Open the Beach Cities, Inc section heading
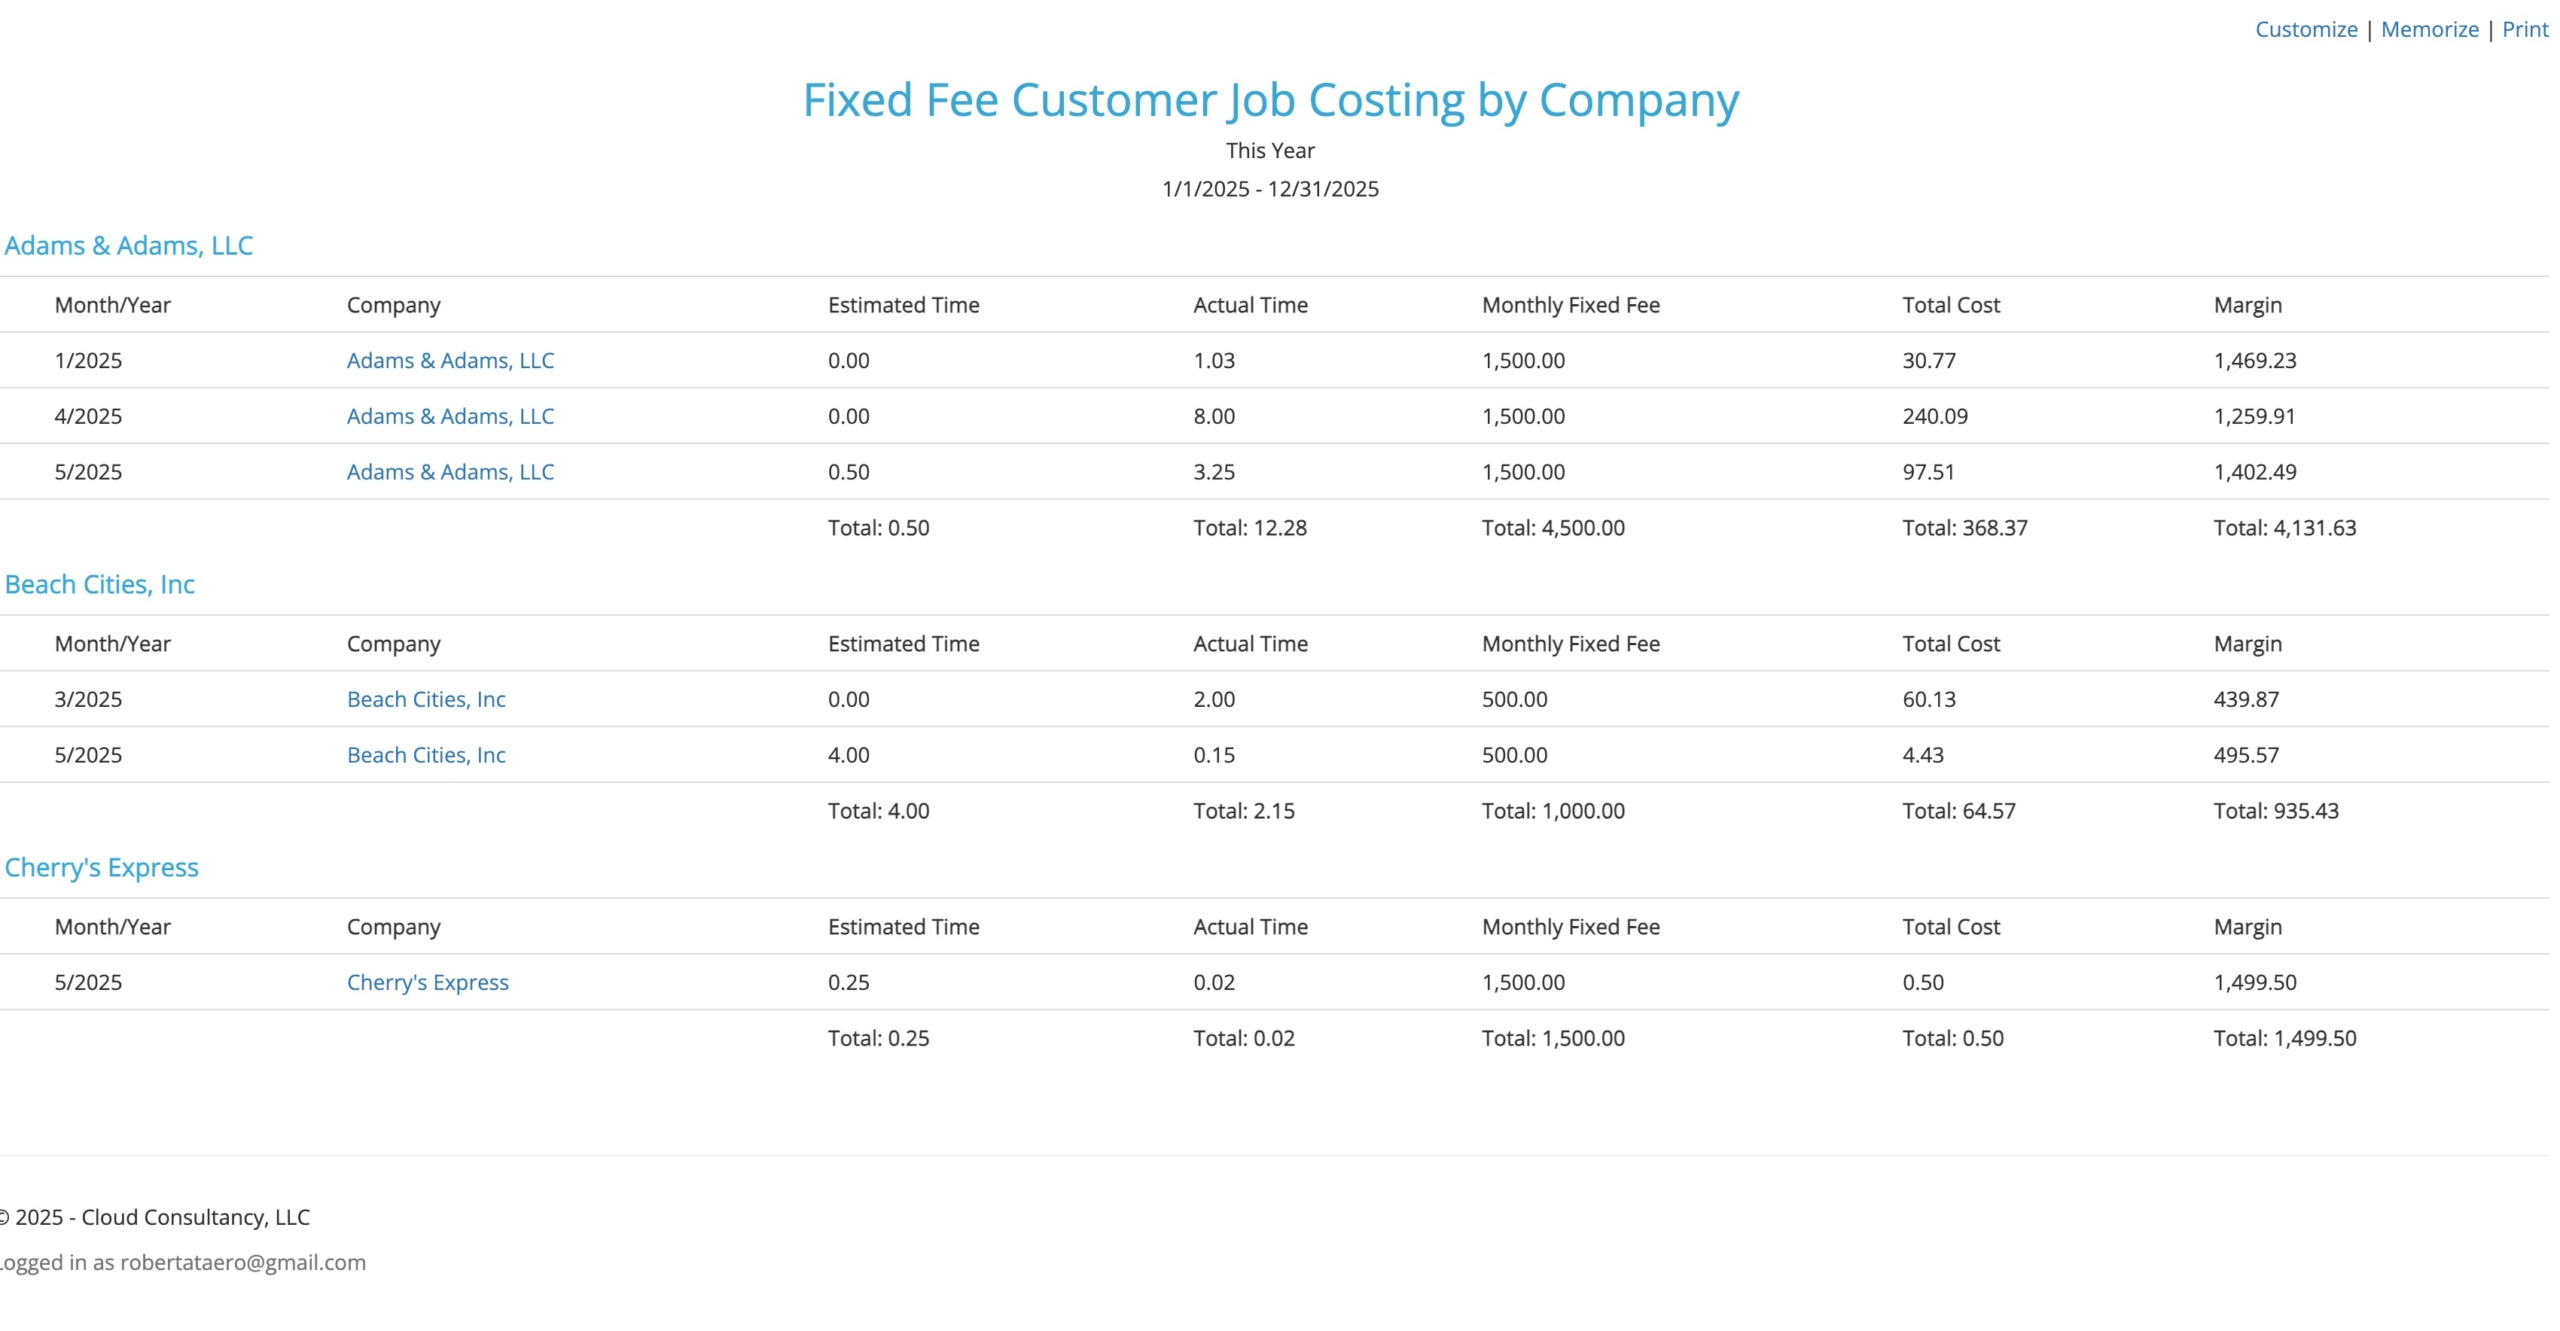The height and width of the screenshot is (1331, 2560). 100,584
